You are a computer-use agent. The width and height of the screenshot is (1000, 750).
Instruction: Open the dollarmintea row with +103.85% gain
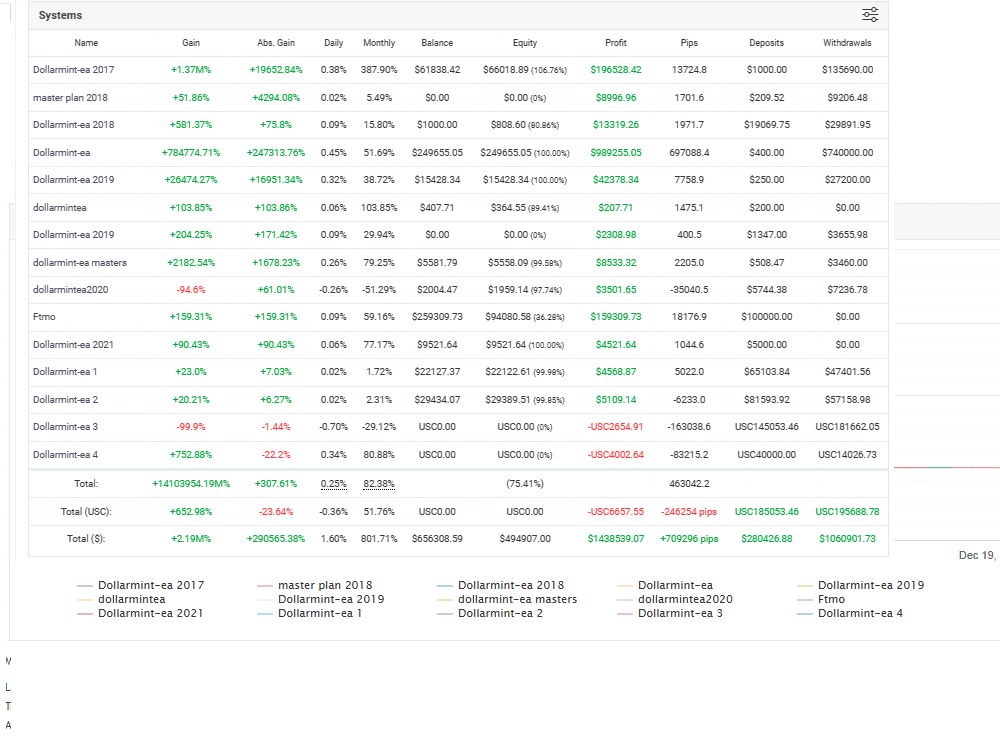click(x=458, y=207)
